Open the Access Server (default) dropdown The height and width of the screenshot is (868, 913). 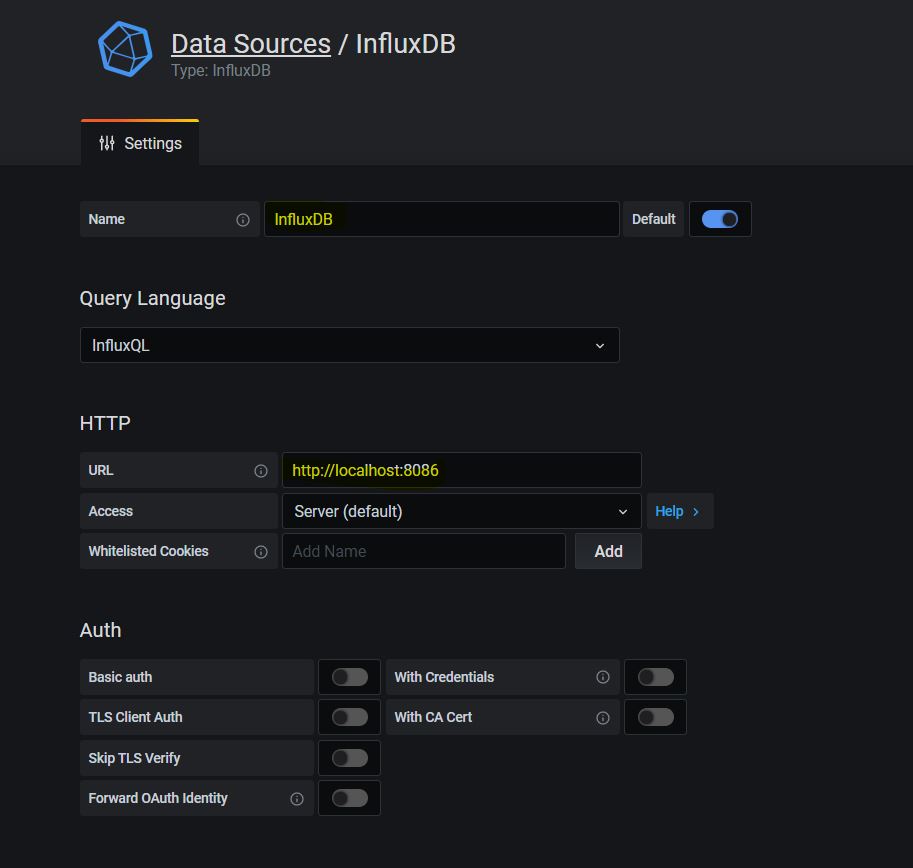[x=462, y=511]
